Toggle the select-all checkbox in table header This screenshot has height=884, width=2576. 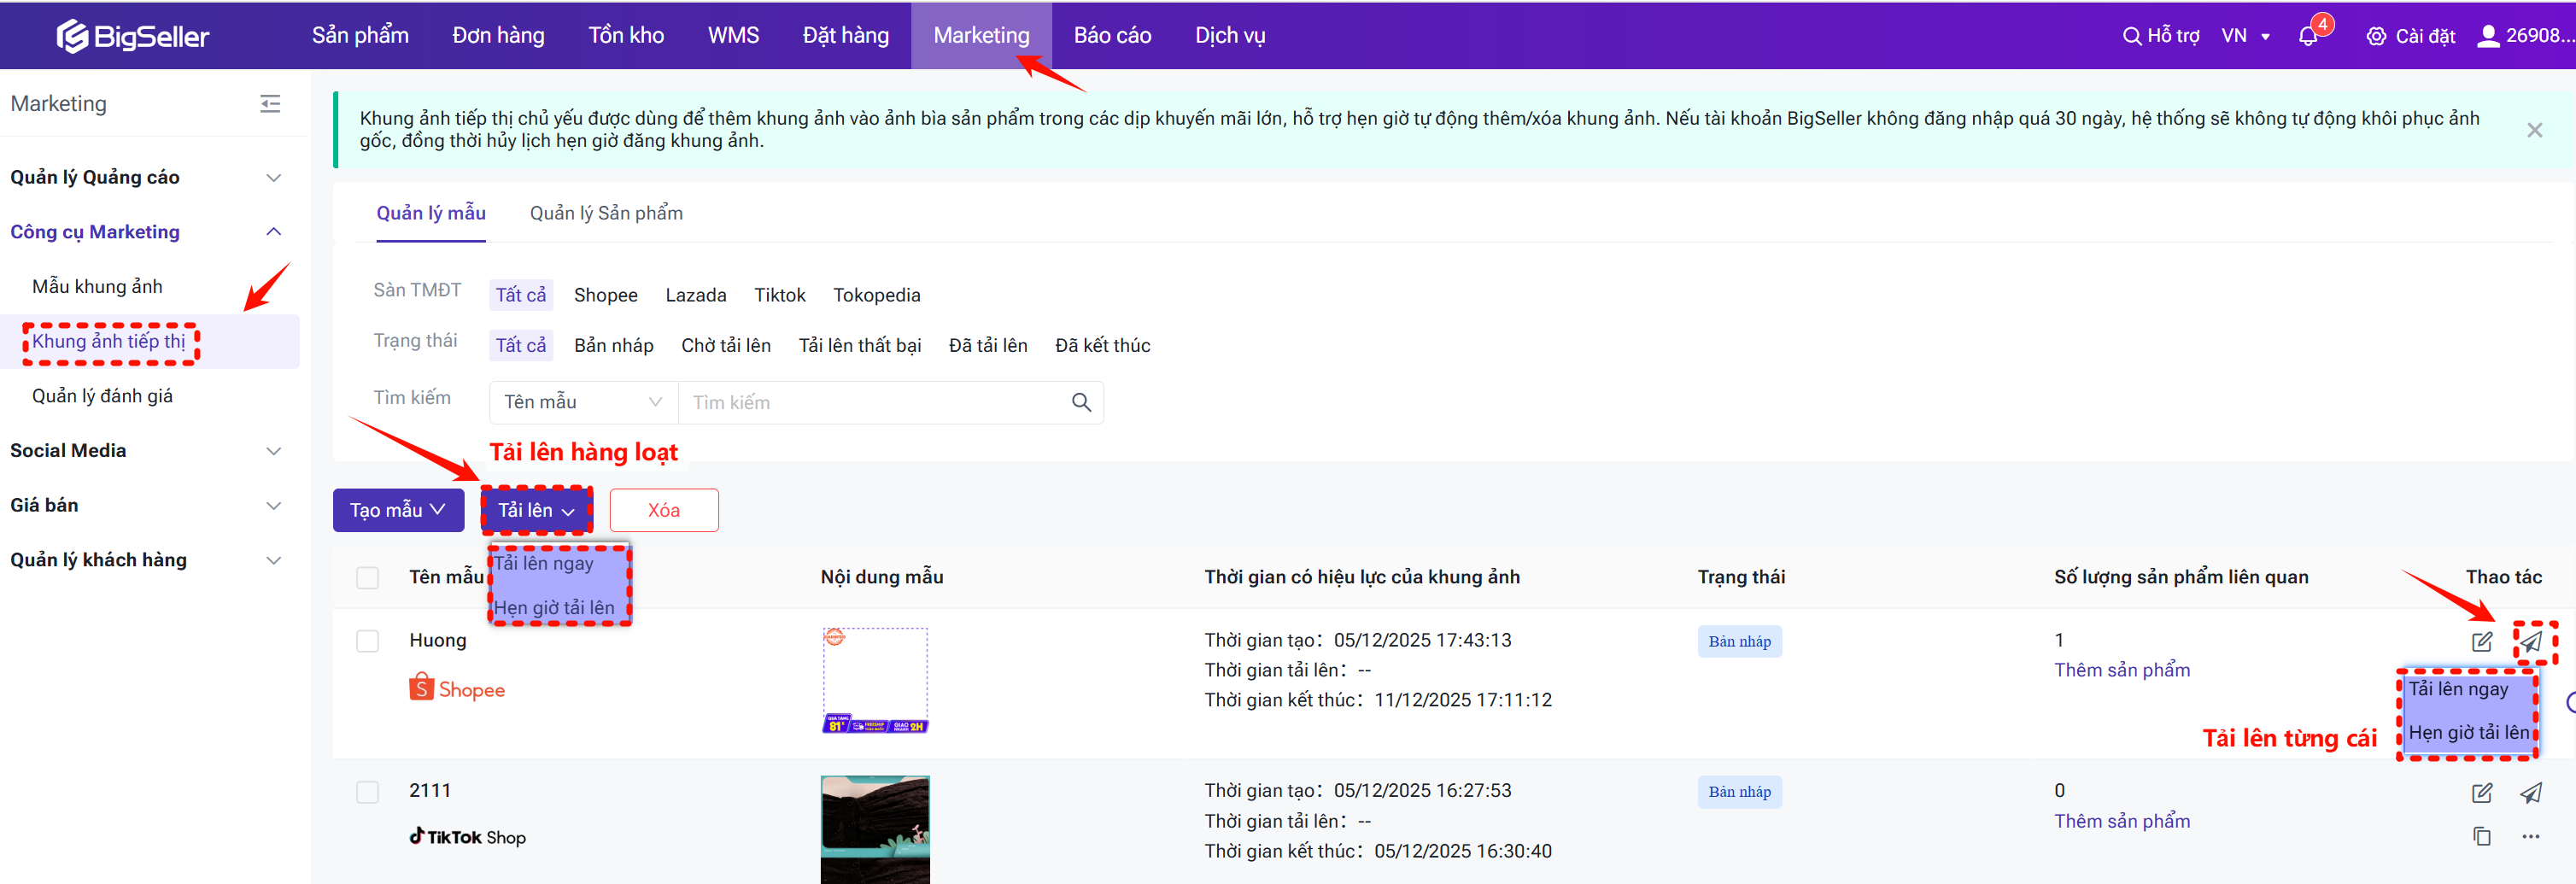pos(368,578)
